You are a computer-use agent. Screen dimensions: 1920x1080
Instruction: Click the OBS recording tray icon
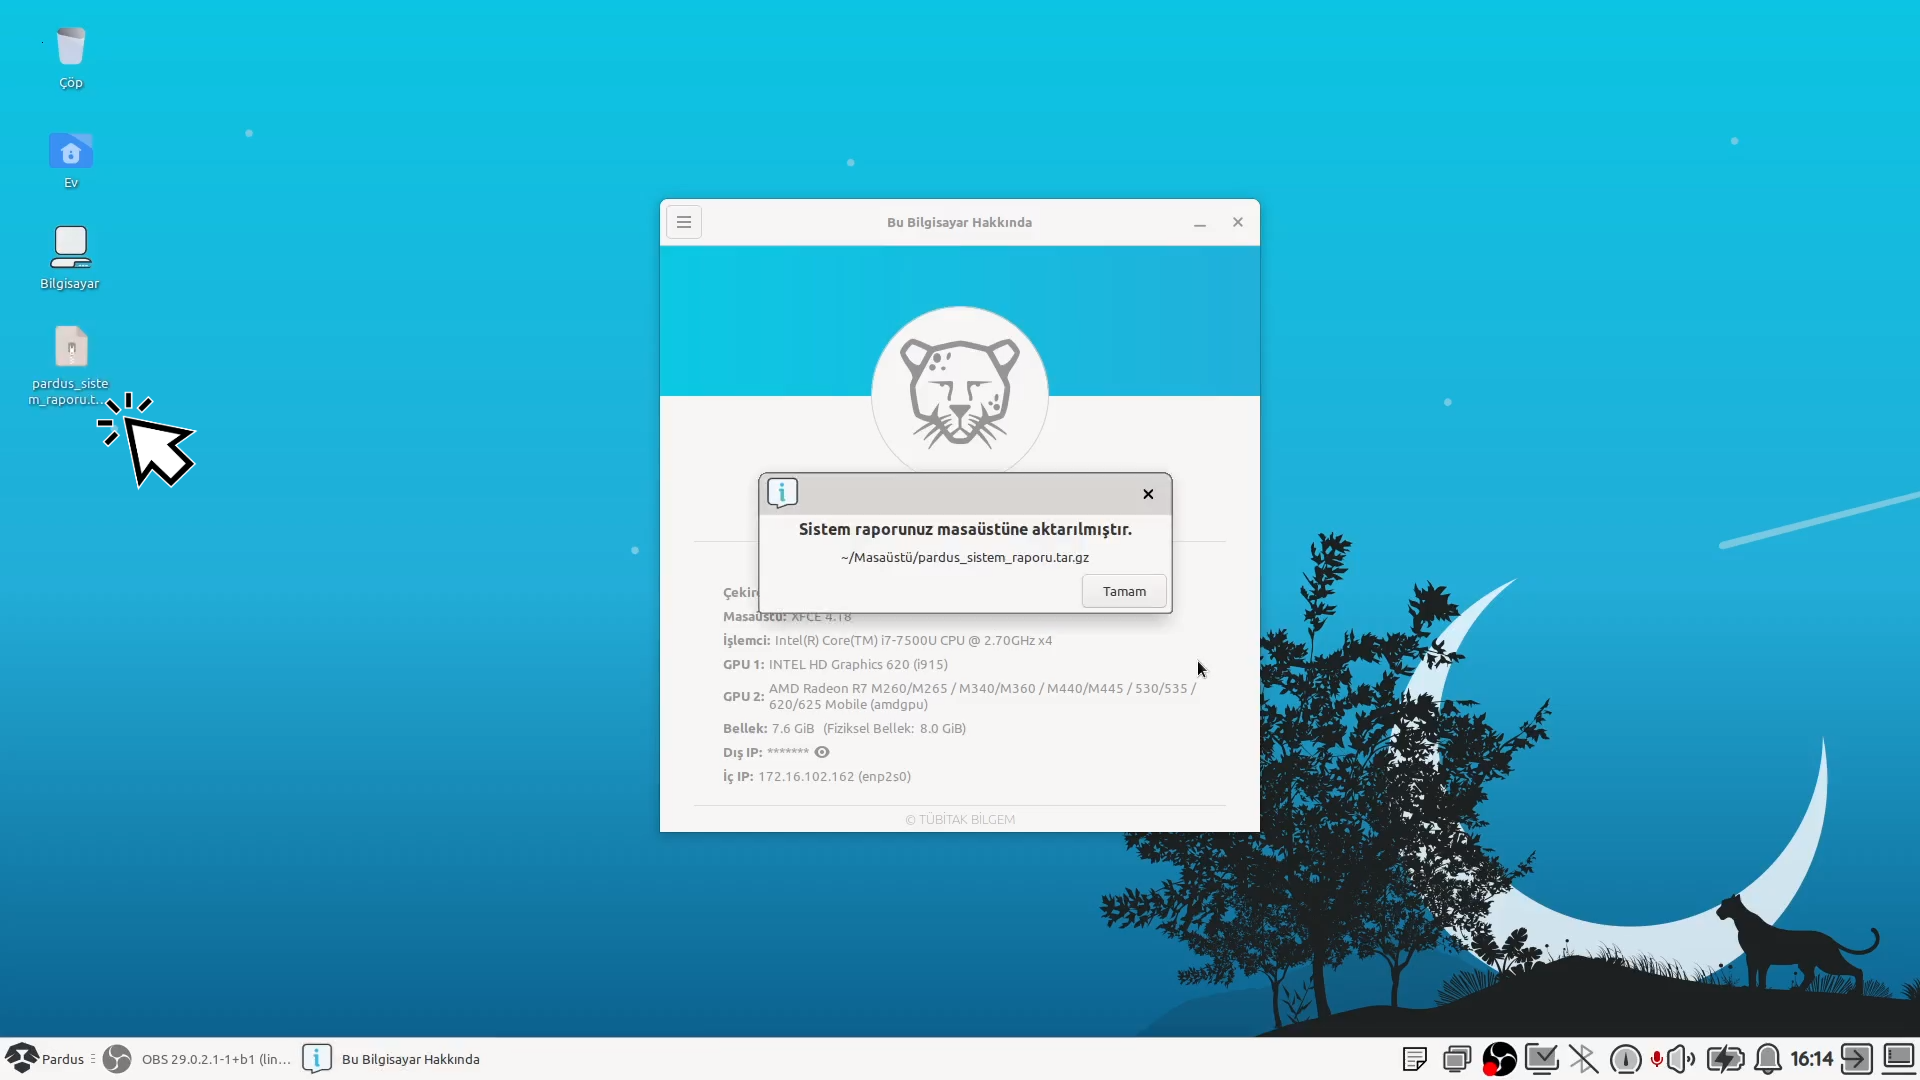[1499, 1059]
